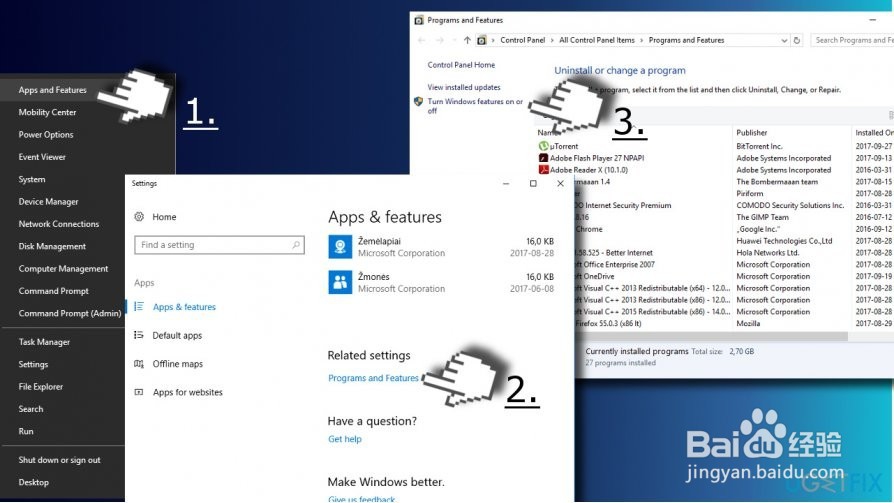Open Programs and Features link
The width and height of the screenshot is (894, 503).
tap(373, 378)
